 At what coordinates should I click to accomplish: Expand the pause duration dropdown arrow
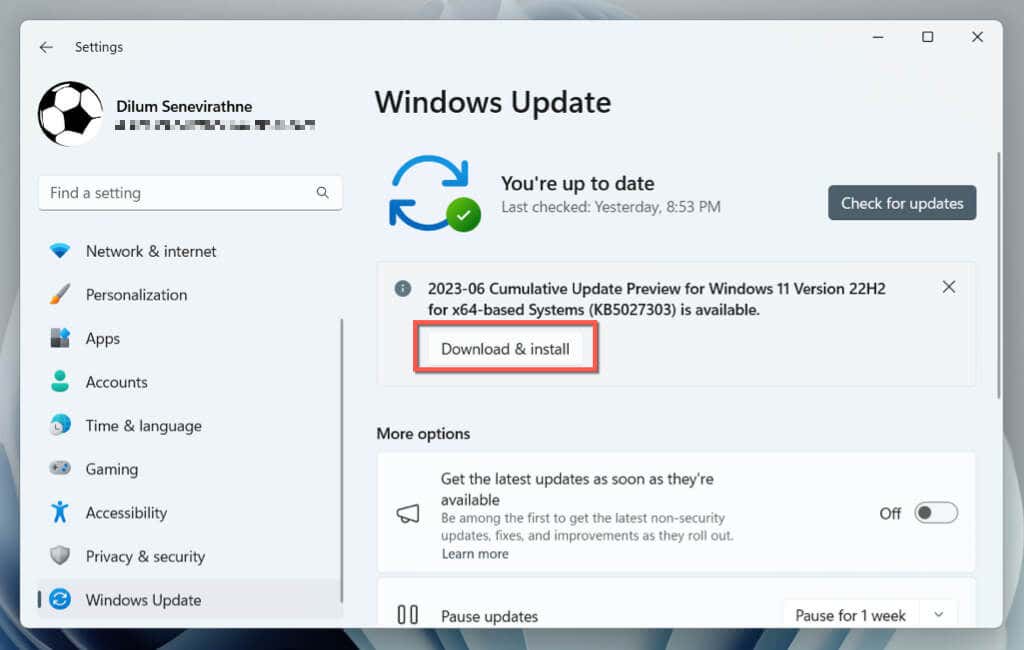[938, 615]
